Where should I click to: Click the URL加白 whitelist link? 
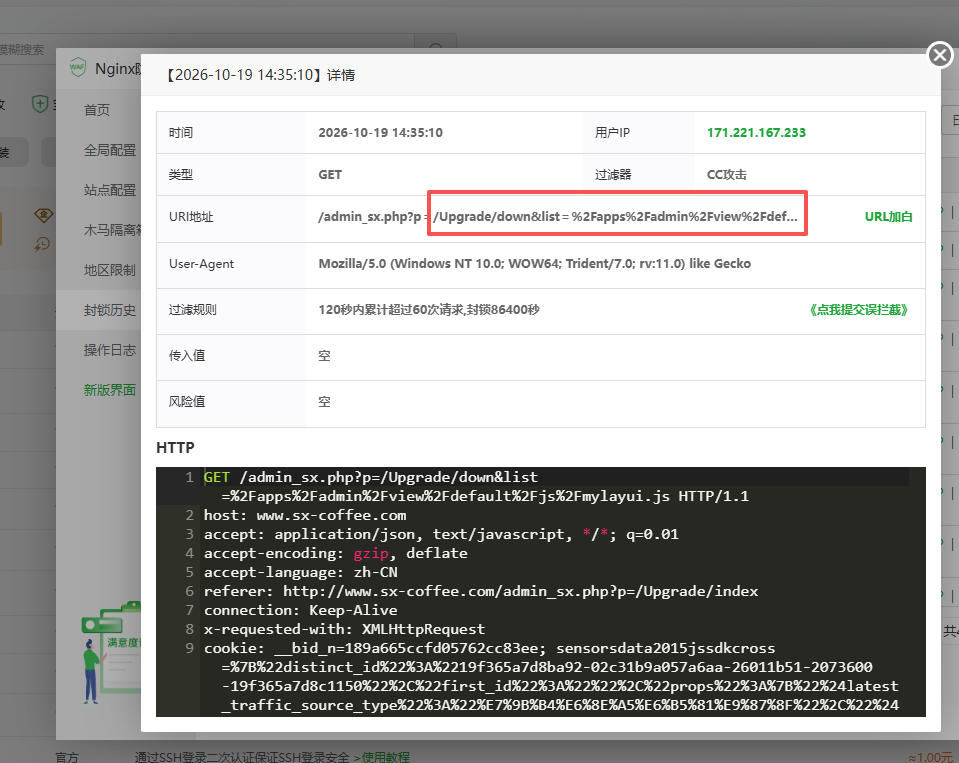[888, 217]
